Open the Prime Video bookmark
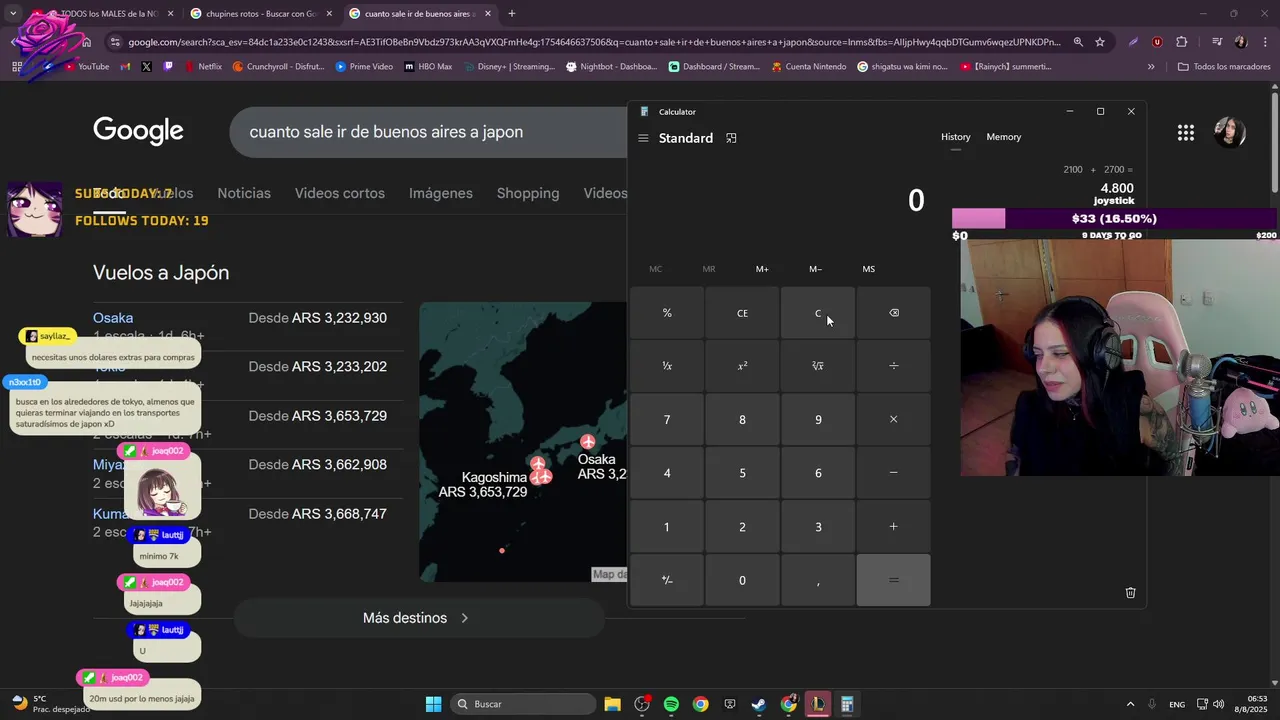 coord(364,67)
